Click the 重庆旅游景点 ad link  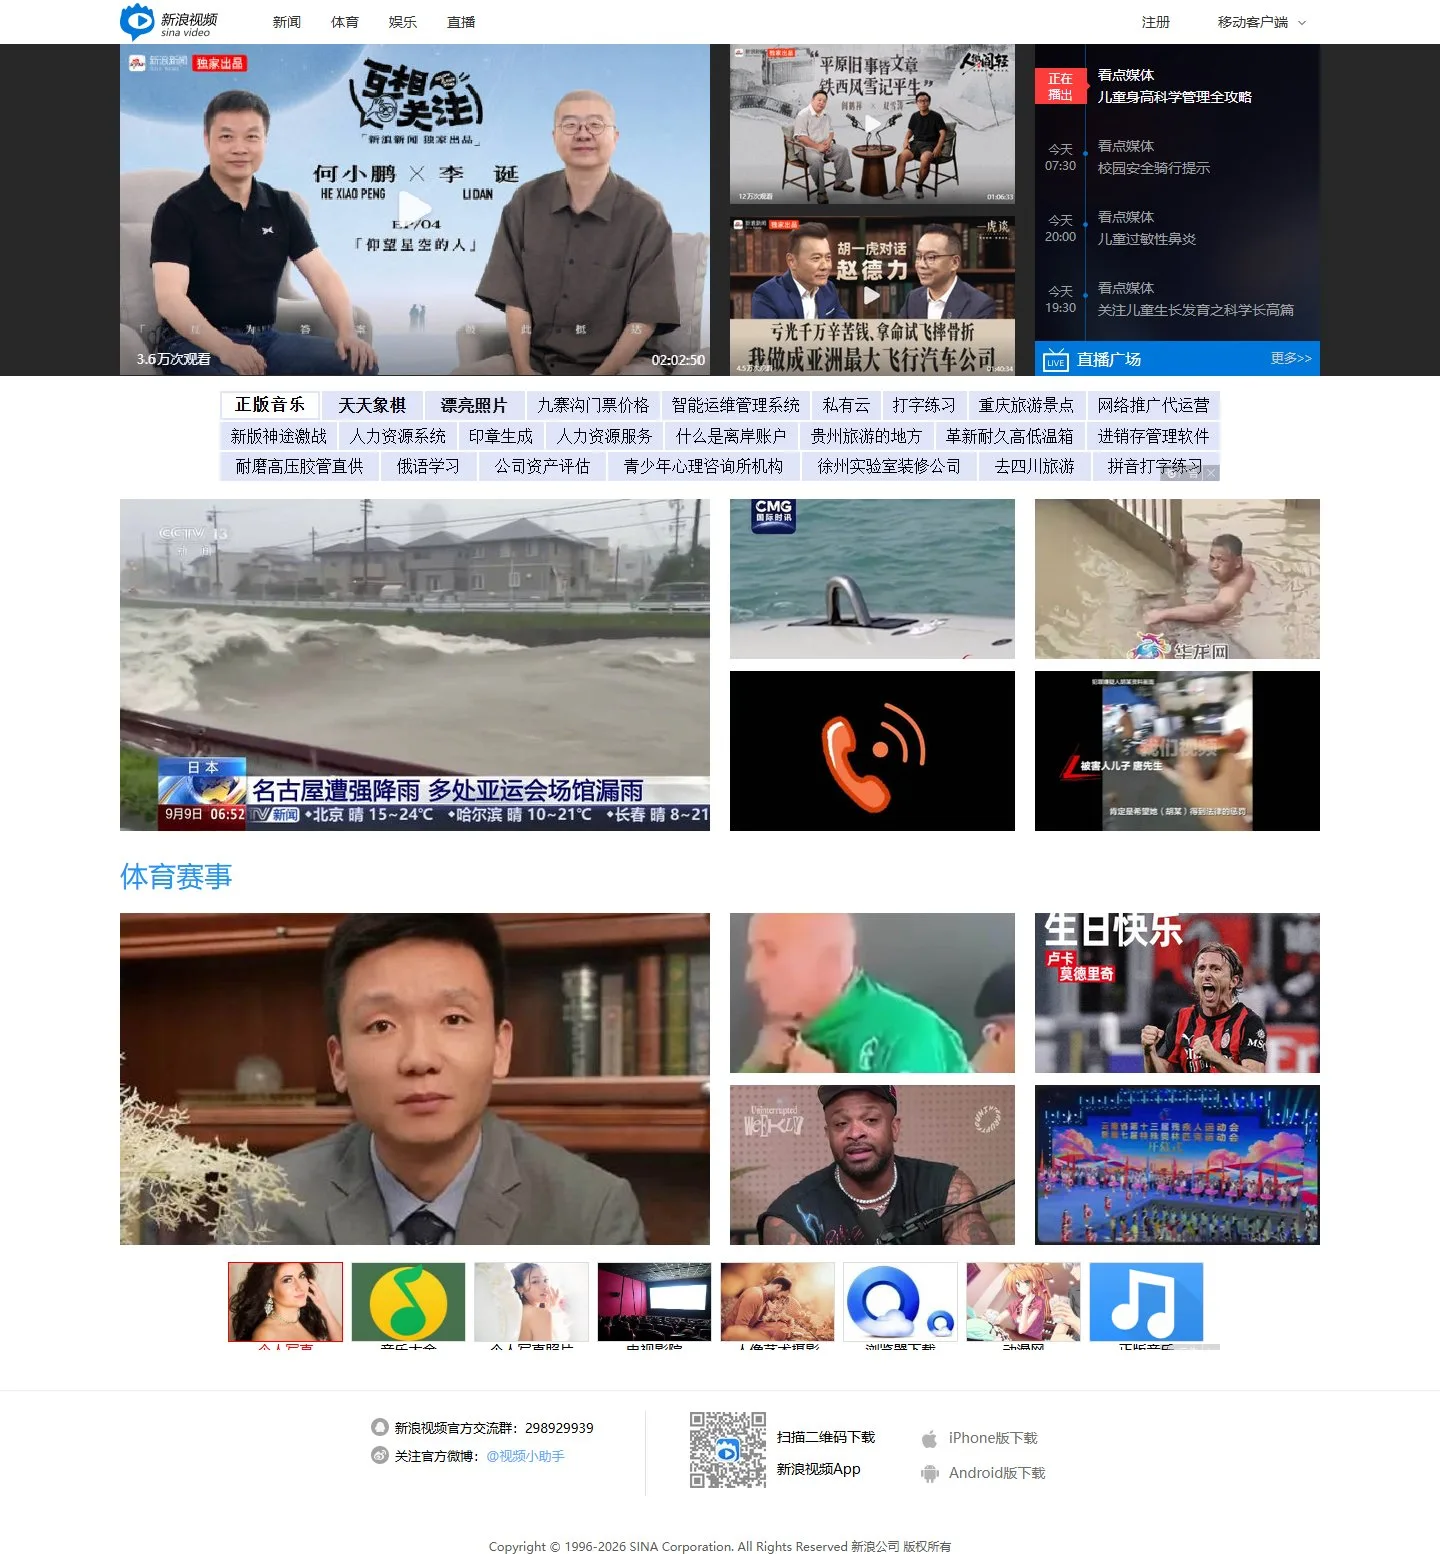tap(1026, 405)
